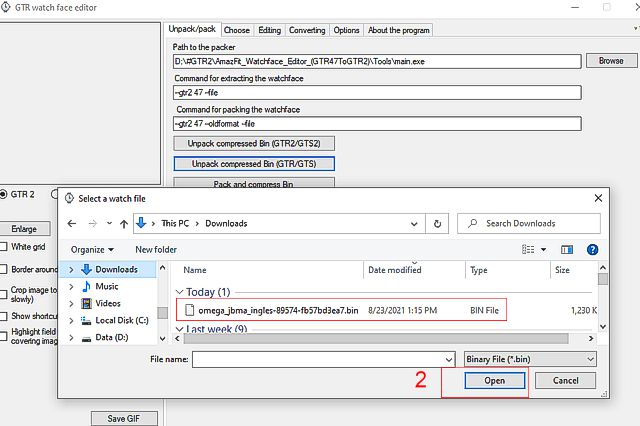Select the GTR 2 radio button

4,194
